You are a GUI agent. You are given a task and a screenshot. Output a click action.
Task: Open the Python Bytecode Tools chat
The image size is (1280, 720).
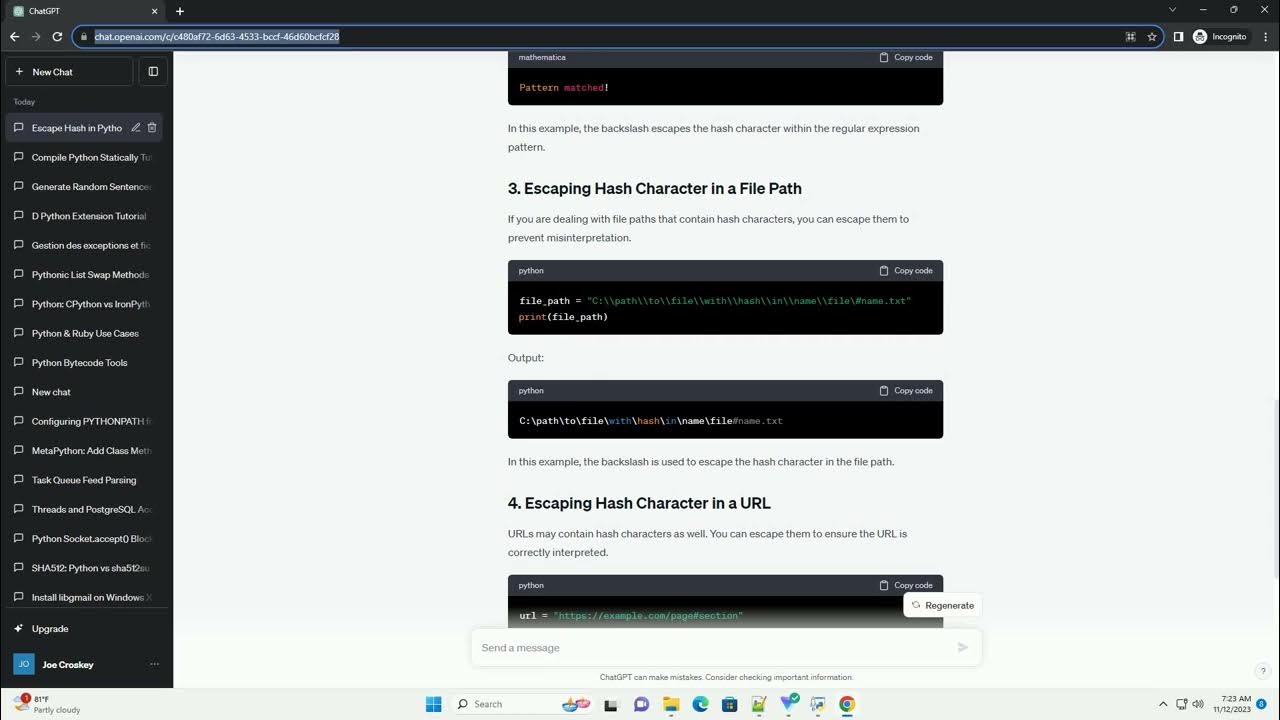click(86, 363)
